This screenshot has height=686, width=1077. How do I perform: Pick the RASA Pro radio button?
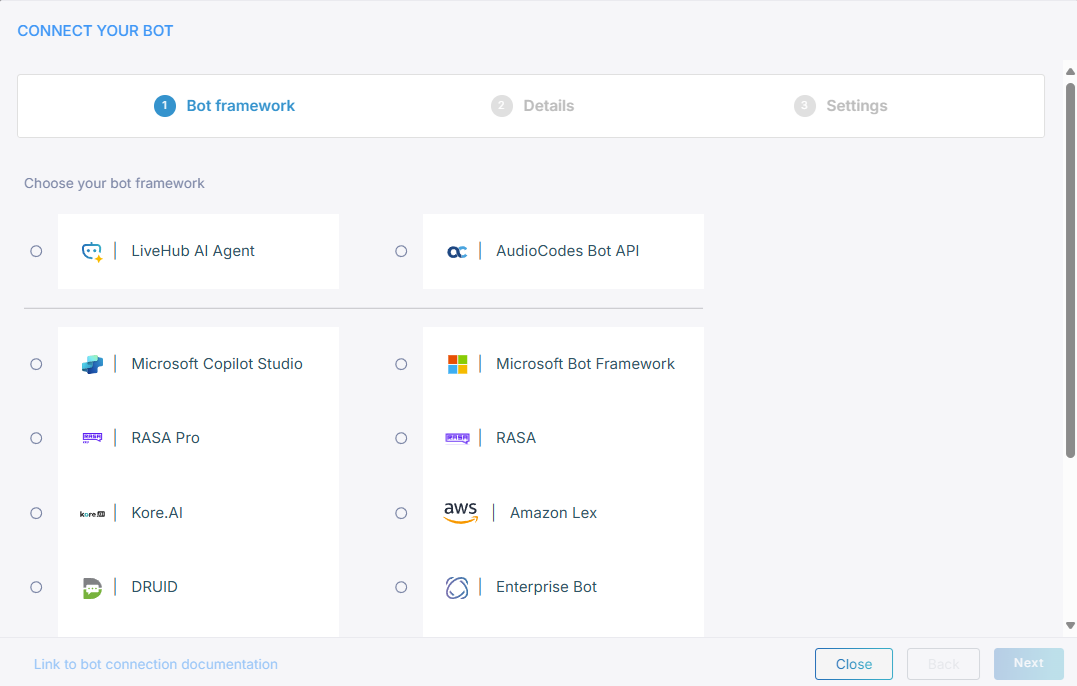coord(36,438)
